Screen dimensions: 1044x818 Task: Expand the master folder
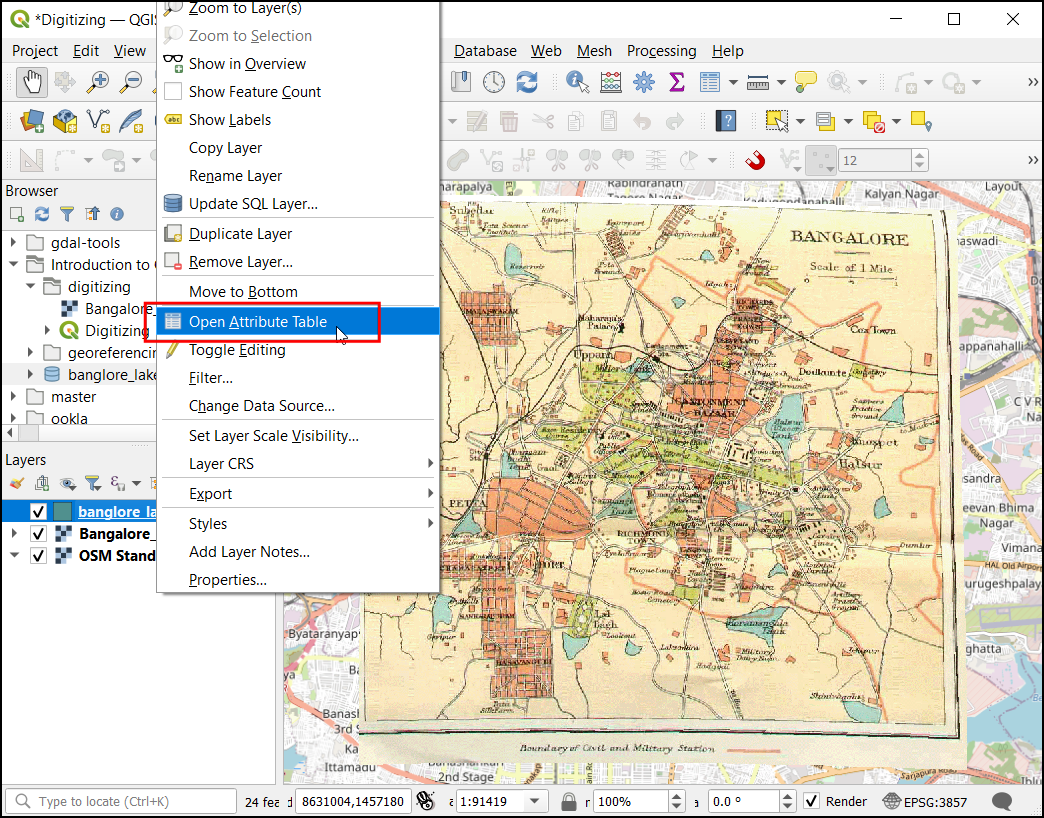point(13,396)
